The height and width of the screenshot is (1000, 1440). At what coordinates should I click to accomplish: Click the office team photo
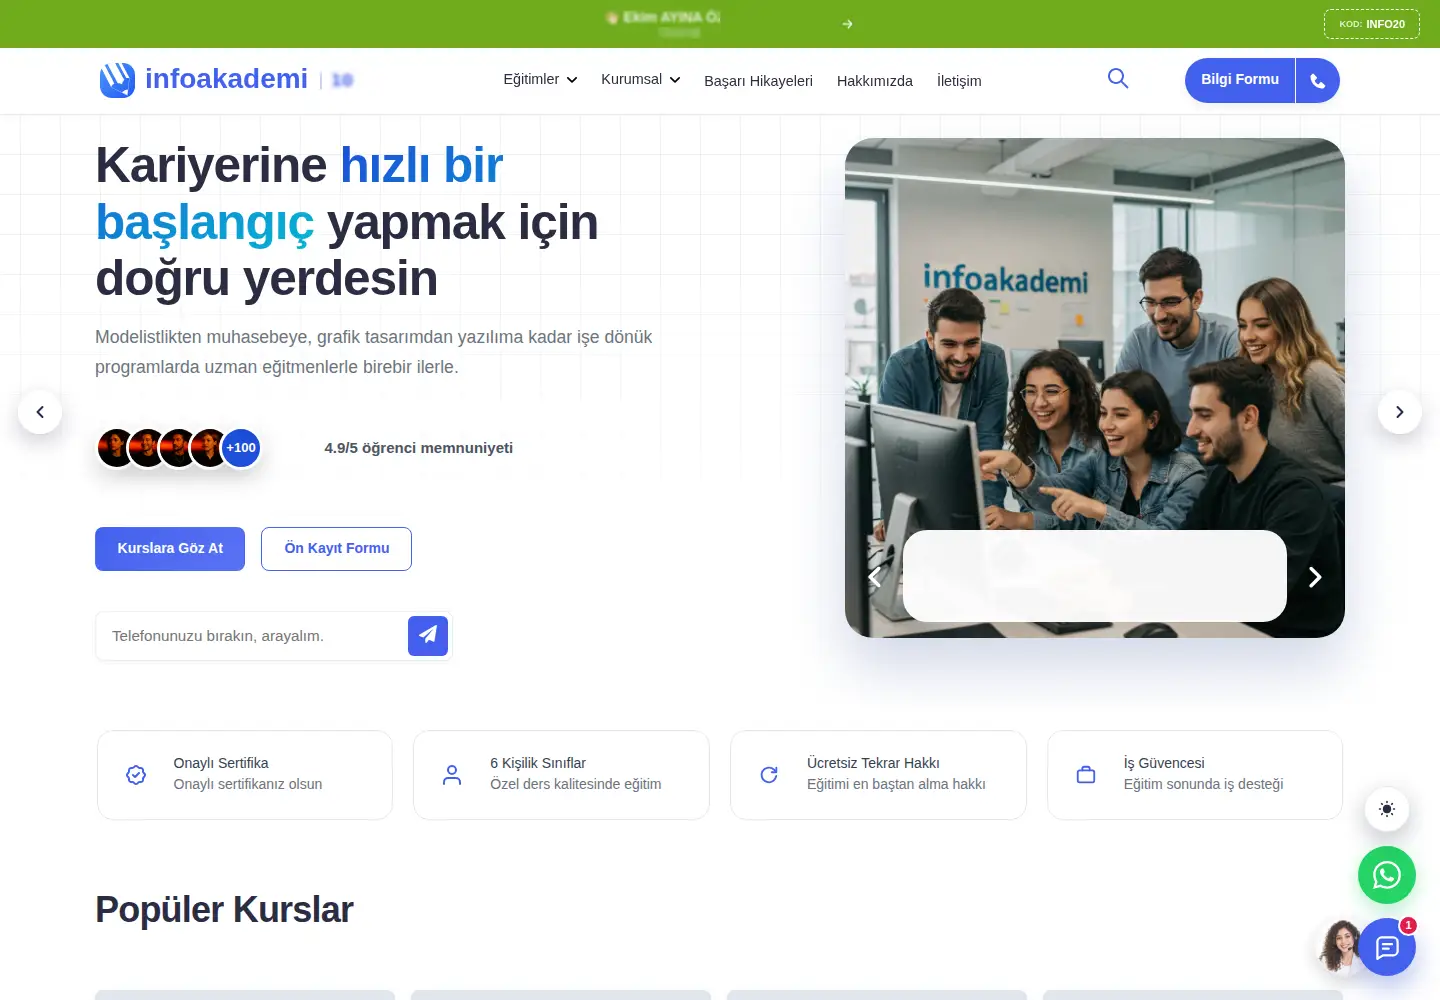[1095, 388]
